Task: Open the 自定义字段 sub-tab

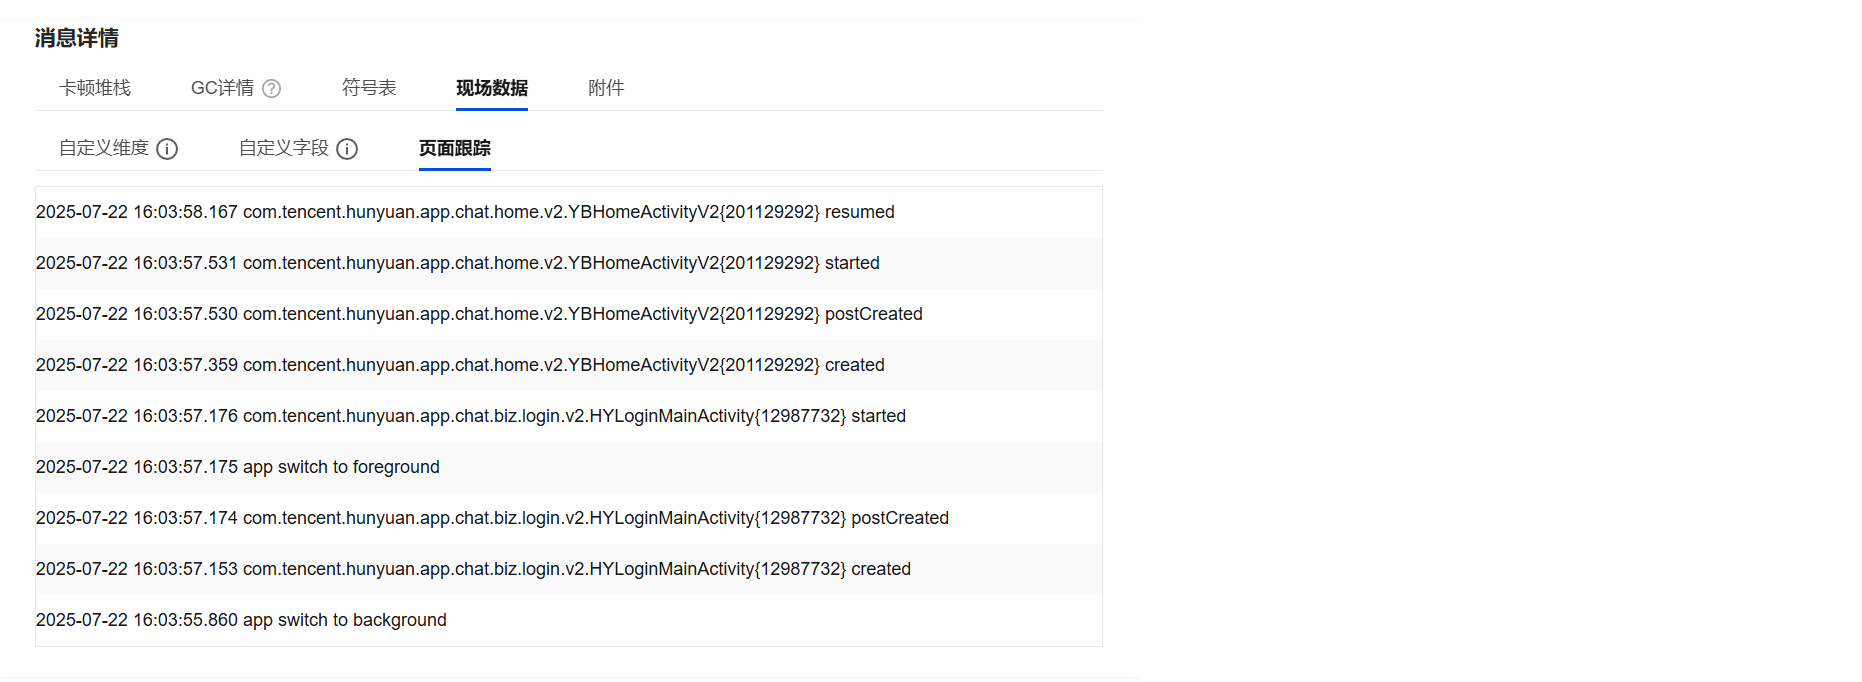Action: click(284, 148)
